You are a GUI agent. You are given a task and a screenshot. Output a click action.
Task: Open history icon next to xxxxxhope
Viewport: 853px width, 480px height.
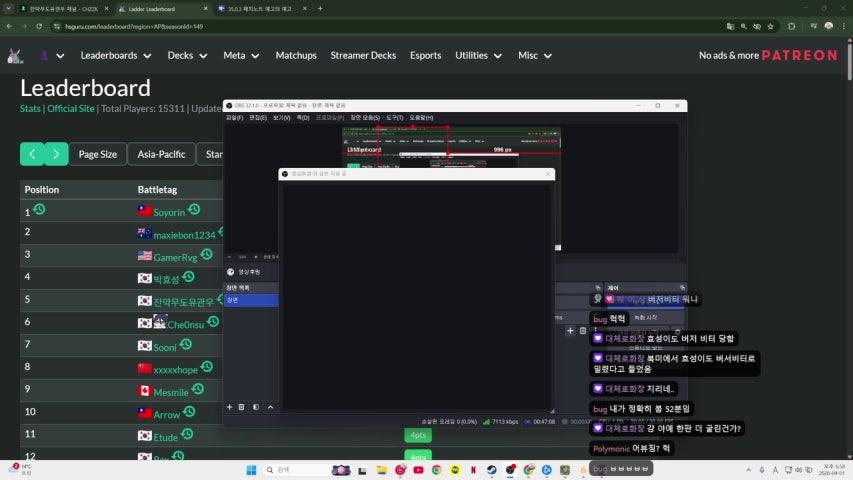pyautogui.click(x=207, y=367)
